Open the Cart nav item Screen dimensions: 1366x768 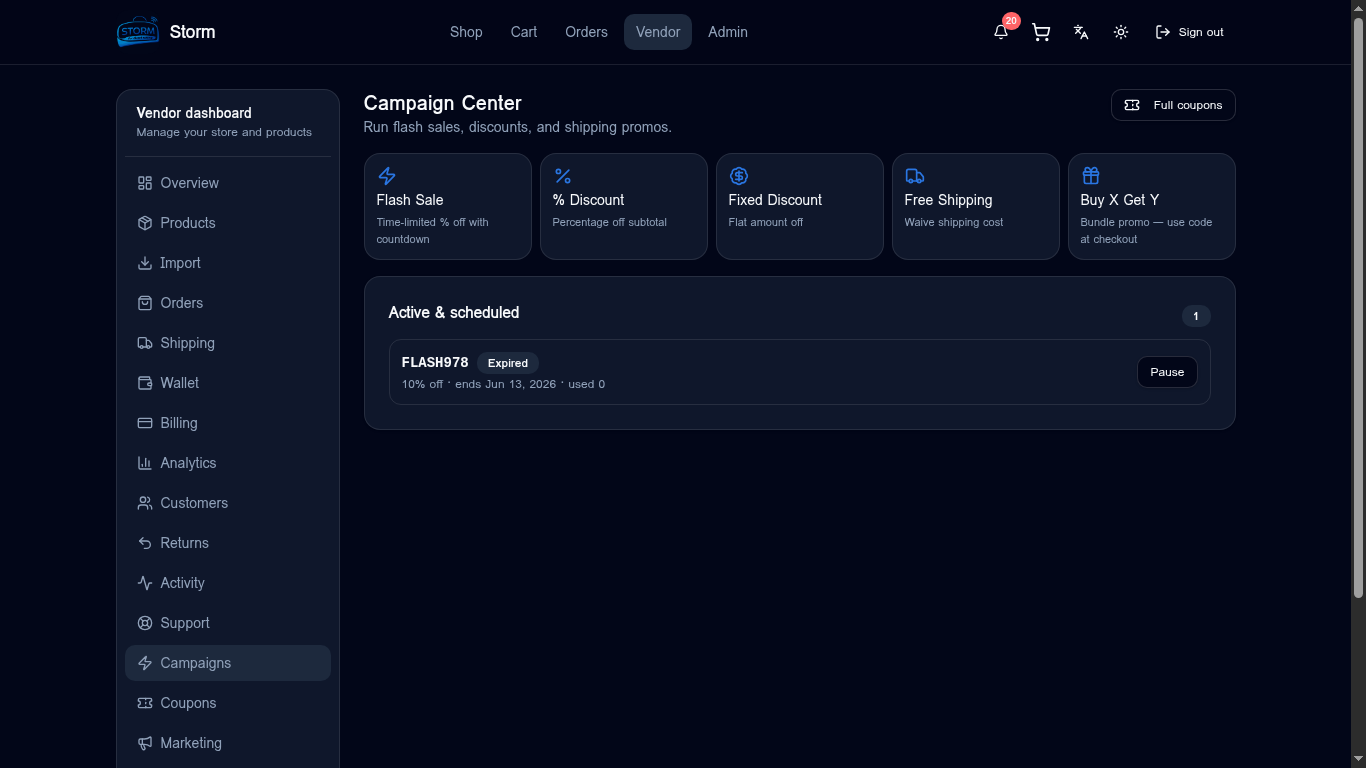pyautogui.click(x=524, y=32)
